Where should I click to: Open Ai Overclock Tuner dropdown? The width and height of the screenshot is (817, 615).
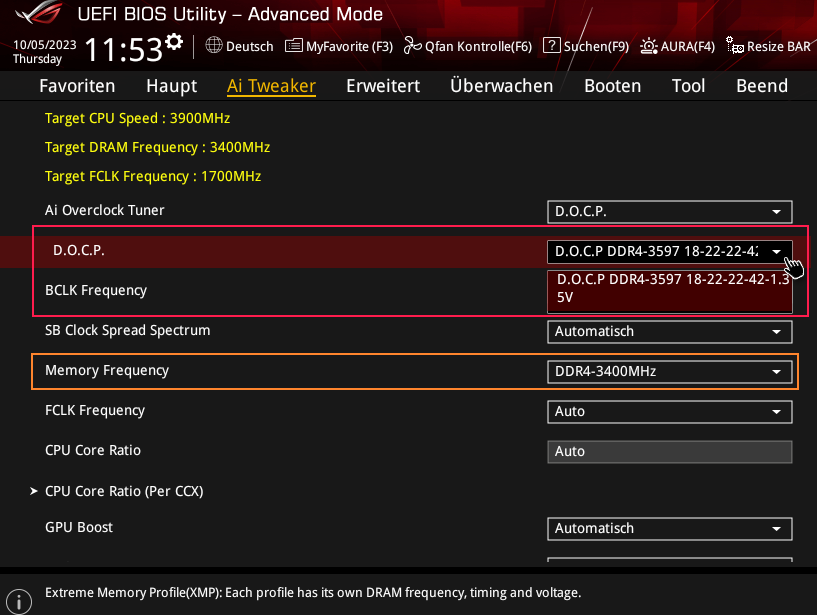[x=670, y=212]
